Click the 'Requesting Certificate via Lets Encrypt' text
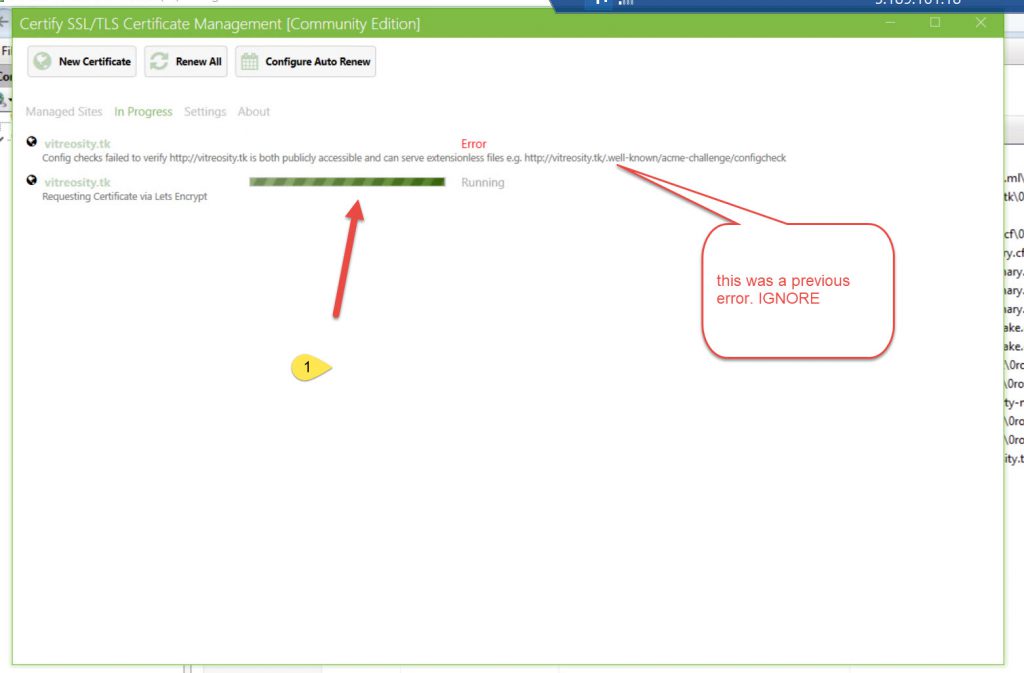 click(125, 197)
